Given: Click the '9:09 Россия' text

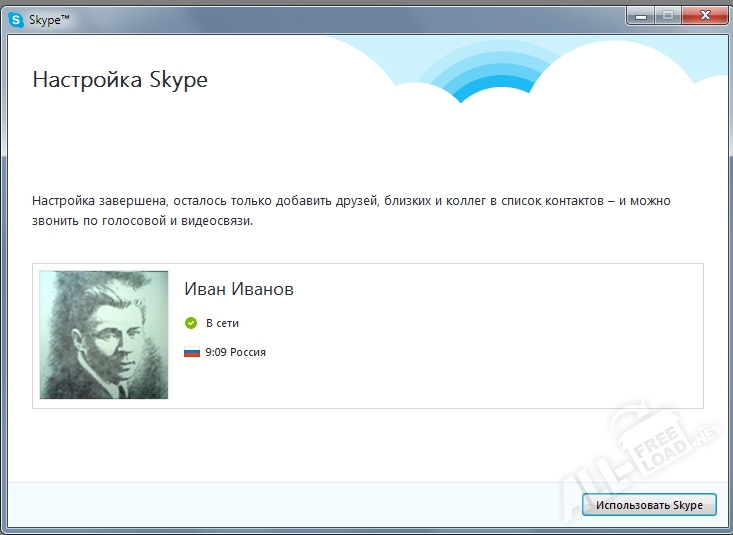Looking at the screenshot, I should (x=236, y=352).
